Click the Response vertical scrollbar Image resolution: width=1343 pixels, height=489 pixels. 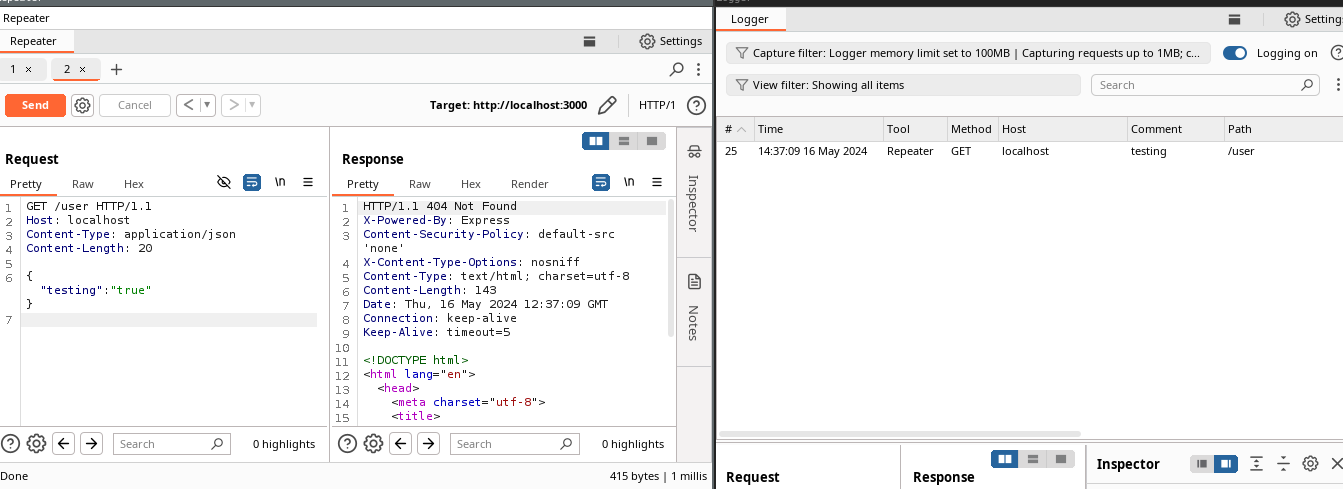tap(670, 267)
